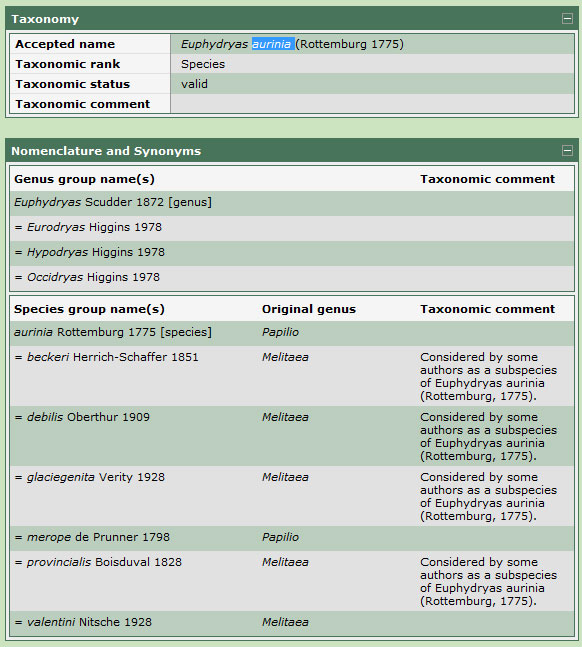The width and height of the screenshot is (582, 647).
Task: Click the Nomenclature and Synonyms header
Action: coord(292,151)
